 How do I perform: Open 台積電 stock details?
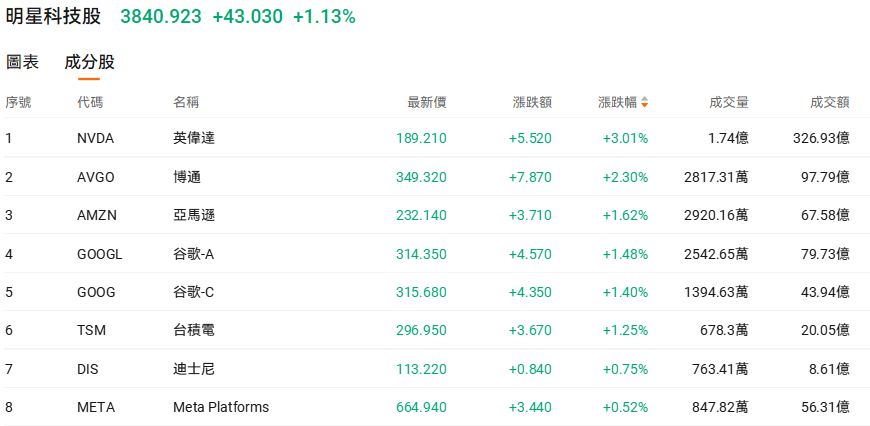click(x=193, y=330)
